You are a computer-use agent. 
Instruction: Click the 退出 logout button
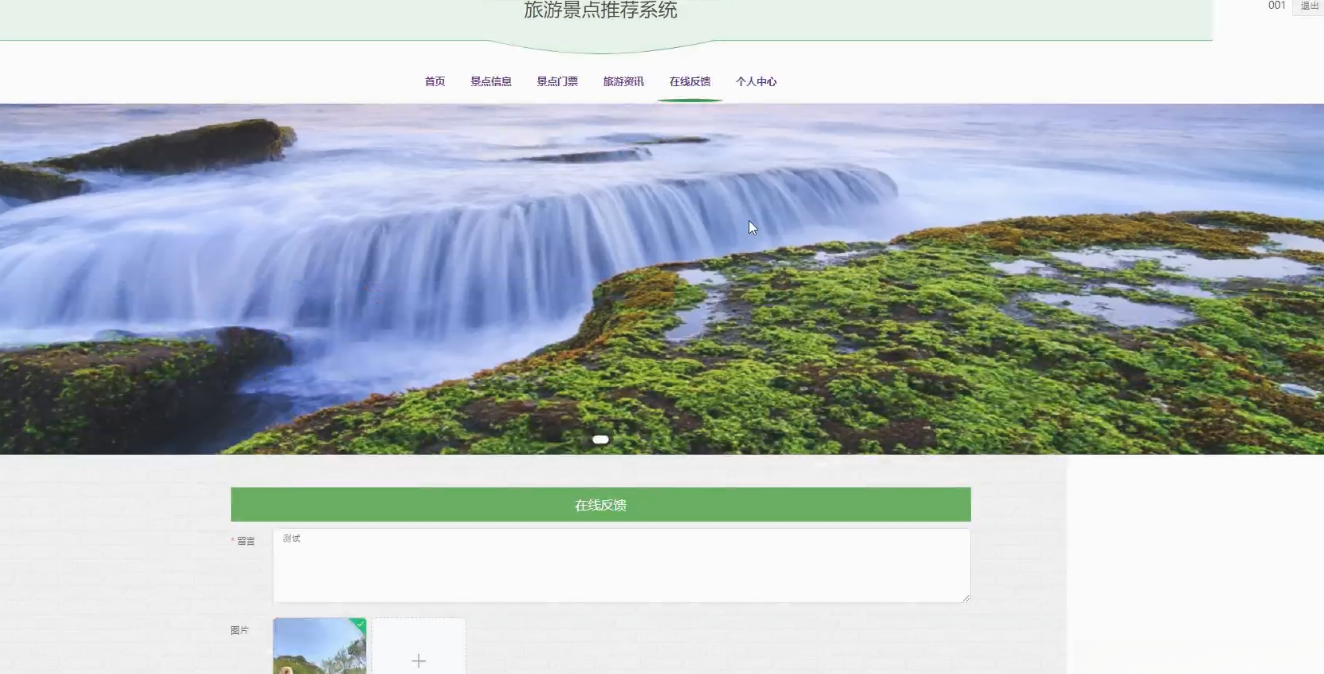(1309, 6)
